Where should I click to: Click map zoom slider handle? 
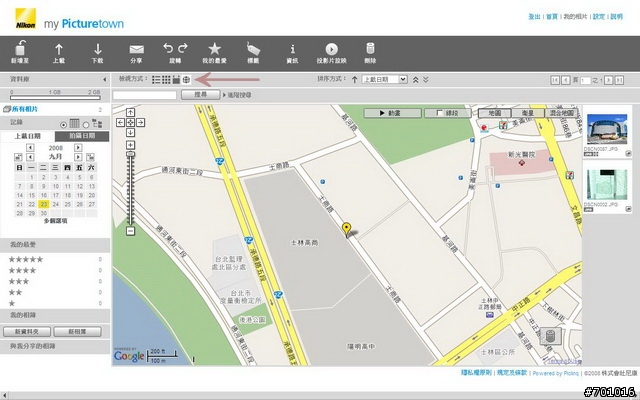point(130,154)
